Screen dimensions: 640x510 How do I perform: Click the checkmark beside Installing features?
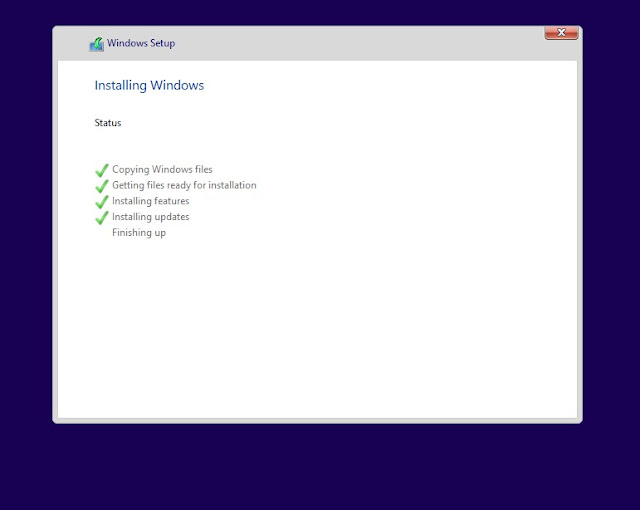pyautogui.click(x=102, y=202)
